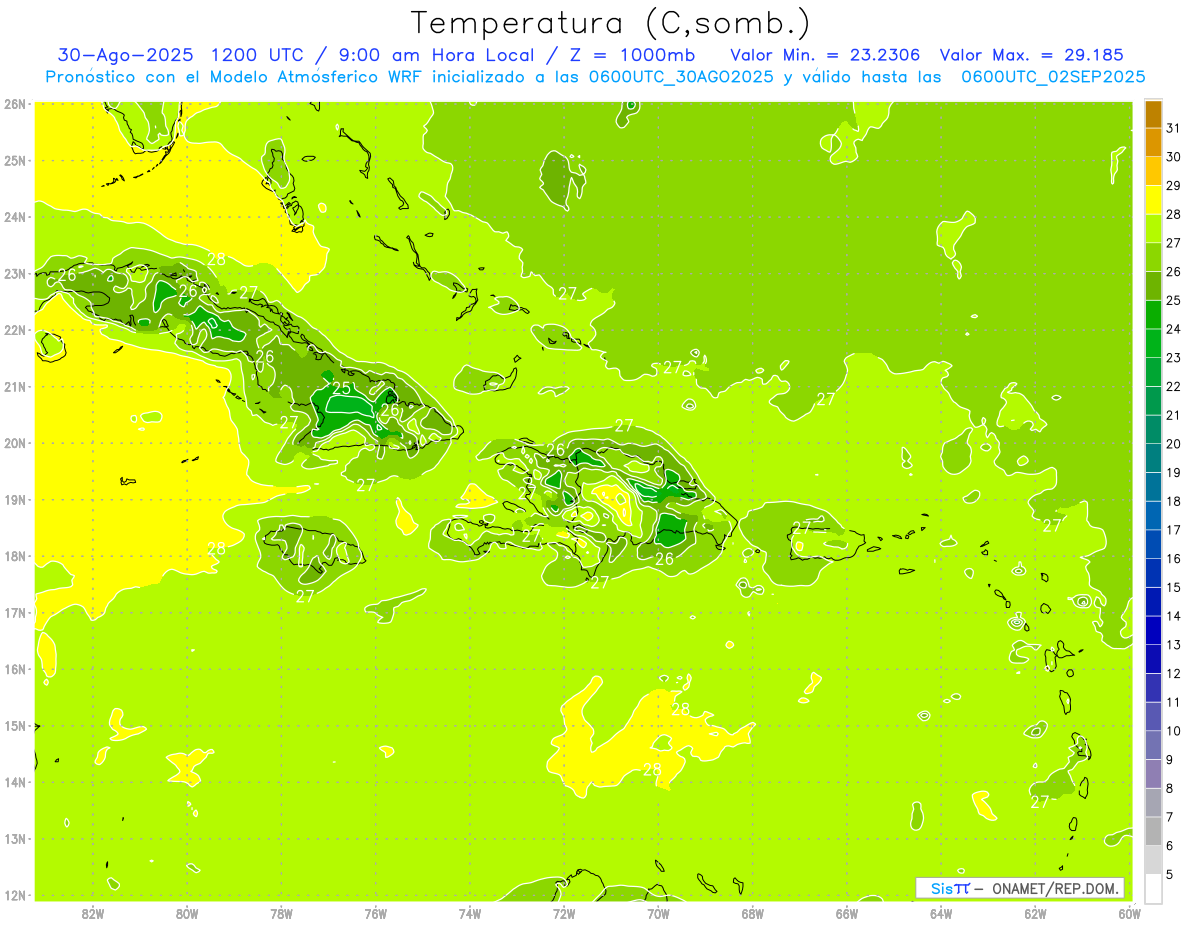The image size is (1200, 927).
Task: Select the 68W longitude label
Action: [x=752, y=913]
